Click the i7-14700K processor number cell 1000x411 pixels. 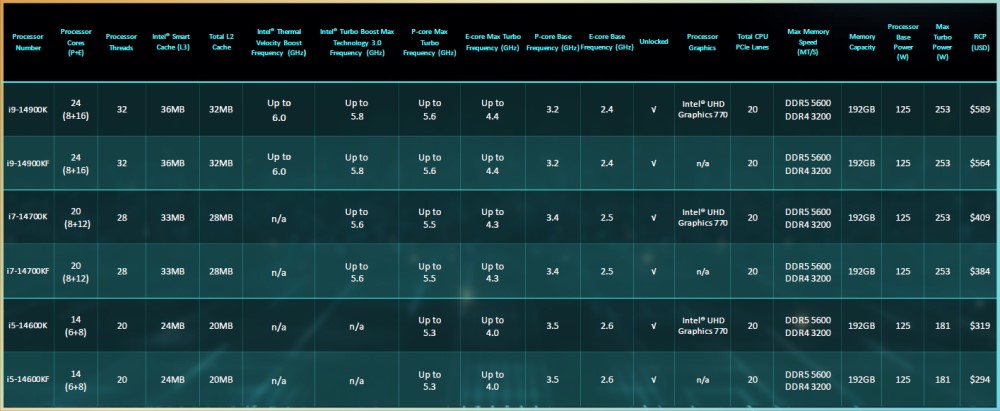28,217
